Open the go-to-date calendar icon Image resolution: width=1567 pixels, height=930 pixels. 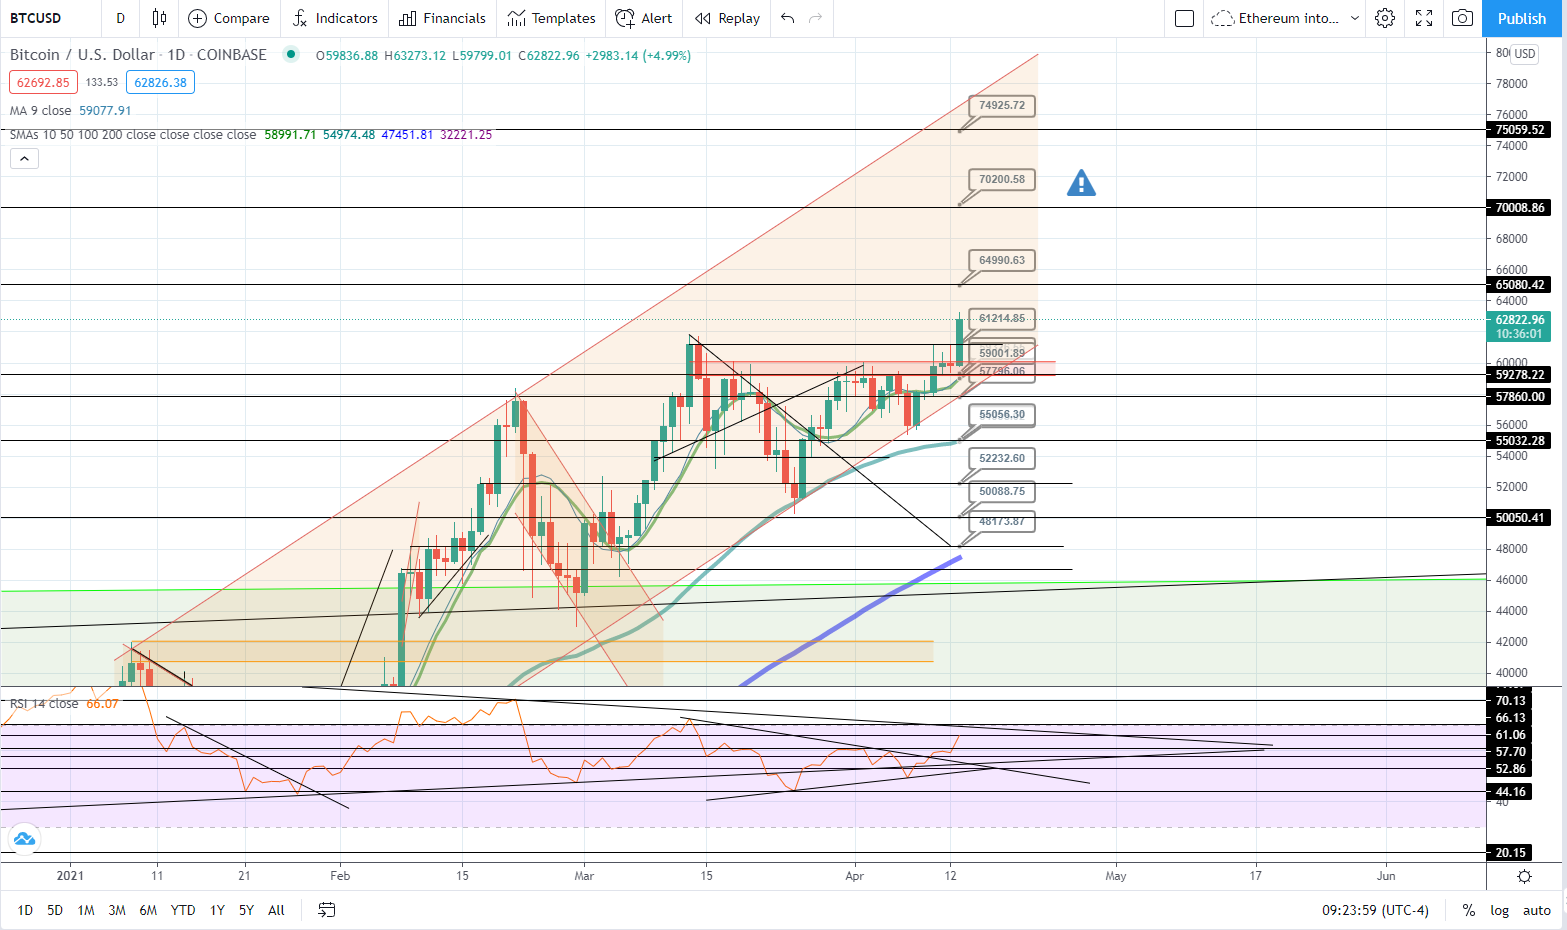coord(326,910)
